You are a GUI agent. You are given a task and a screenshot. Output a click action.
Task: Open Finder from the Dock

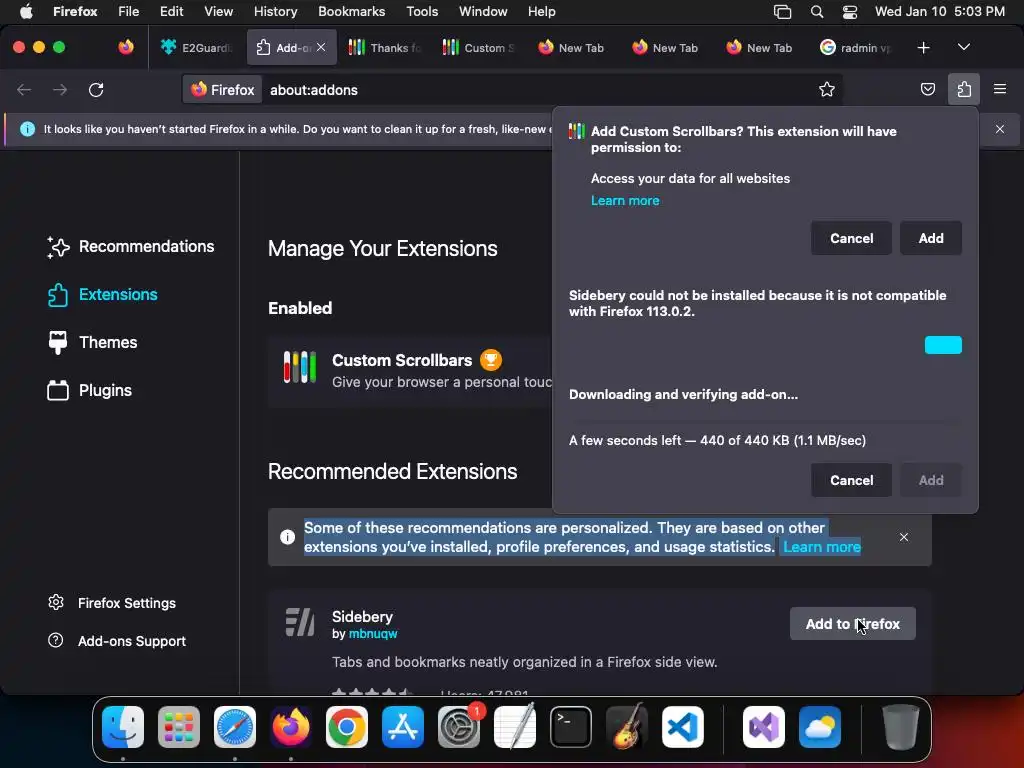coord(123,727)
